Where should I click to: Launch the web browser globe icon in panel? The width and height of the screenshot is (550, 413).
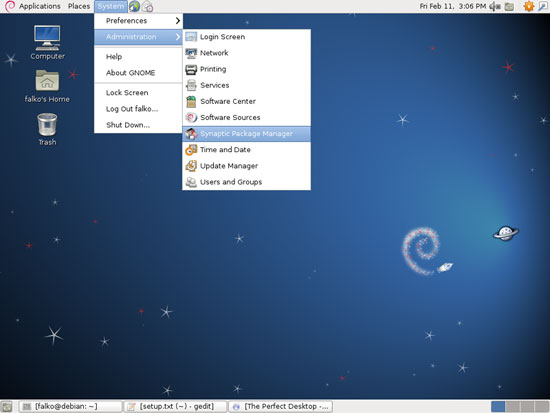click(134, 6)
